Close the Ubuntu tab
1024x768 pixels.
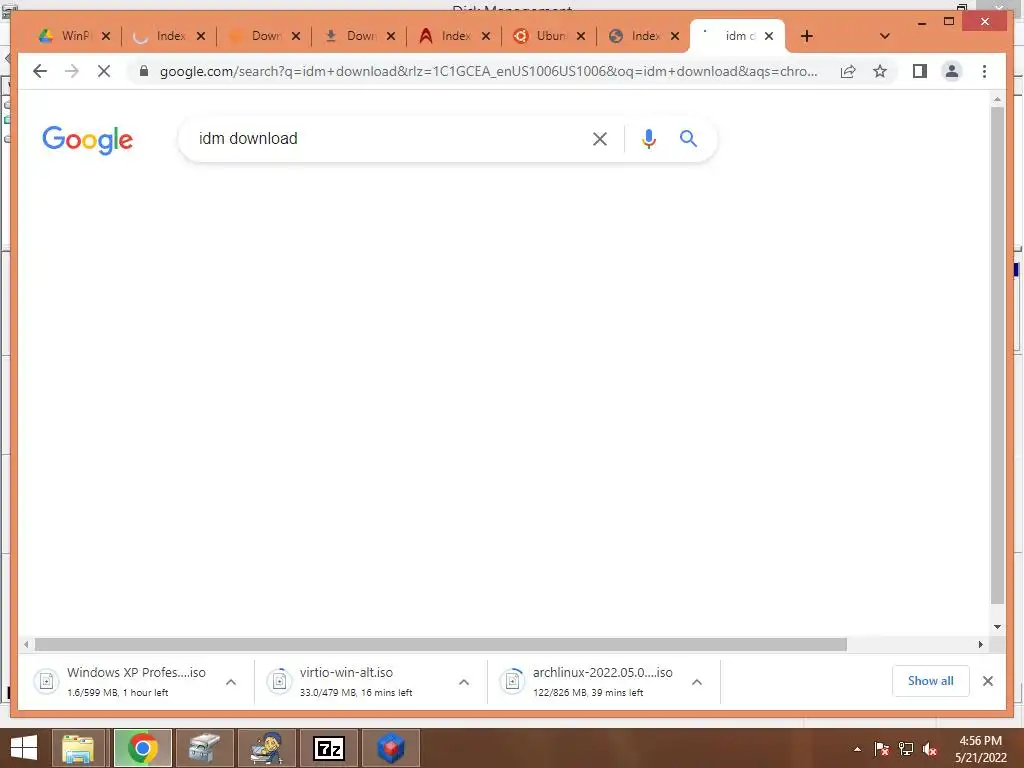pyautogui.click(x=581, y=36)
